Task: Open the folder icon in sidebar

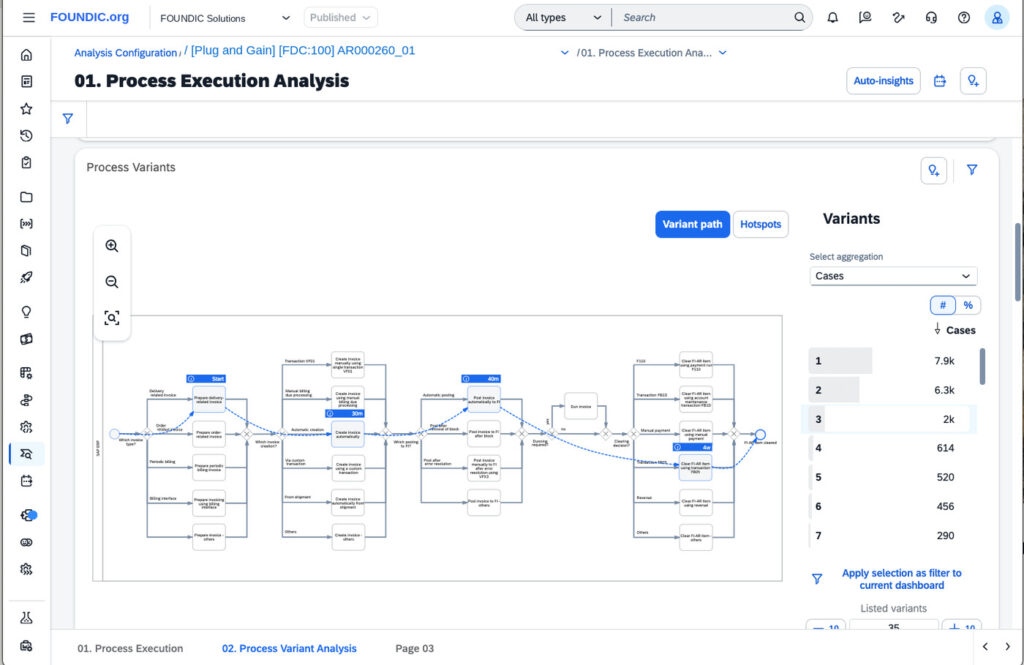Action: 26,197
